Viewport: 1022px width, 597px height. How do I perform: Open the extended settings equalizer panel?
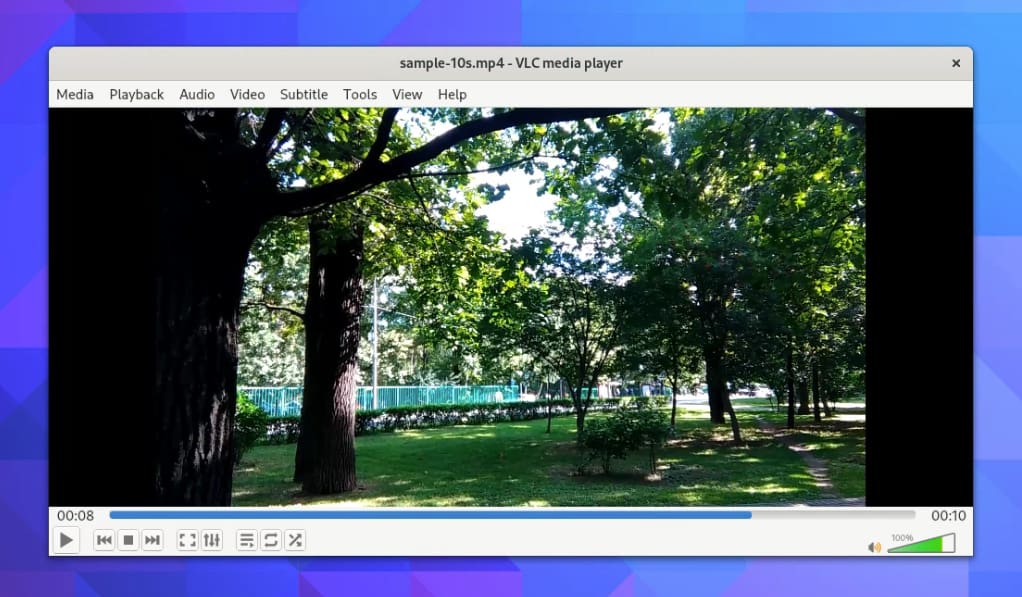[x=211, y=540]
